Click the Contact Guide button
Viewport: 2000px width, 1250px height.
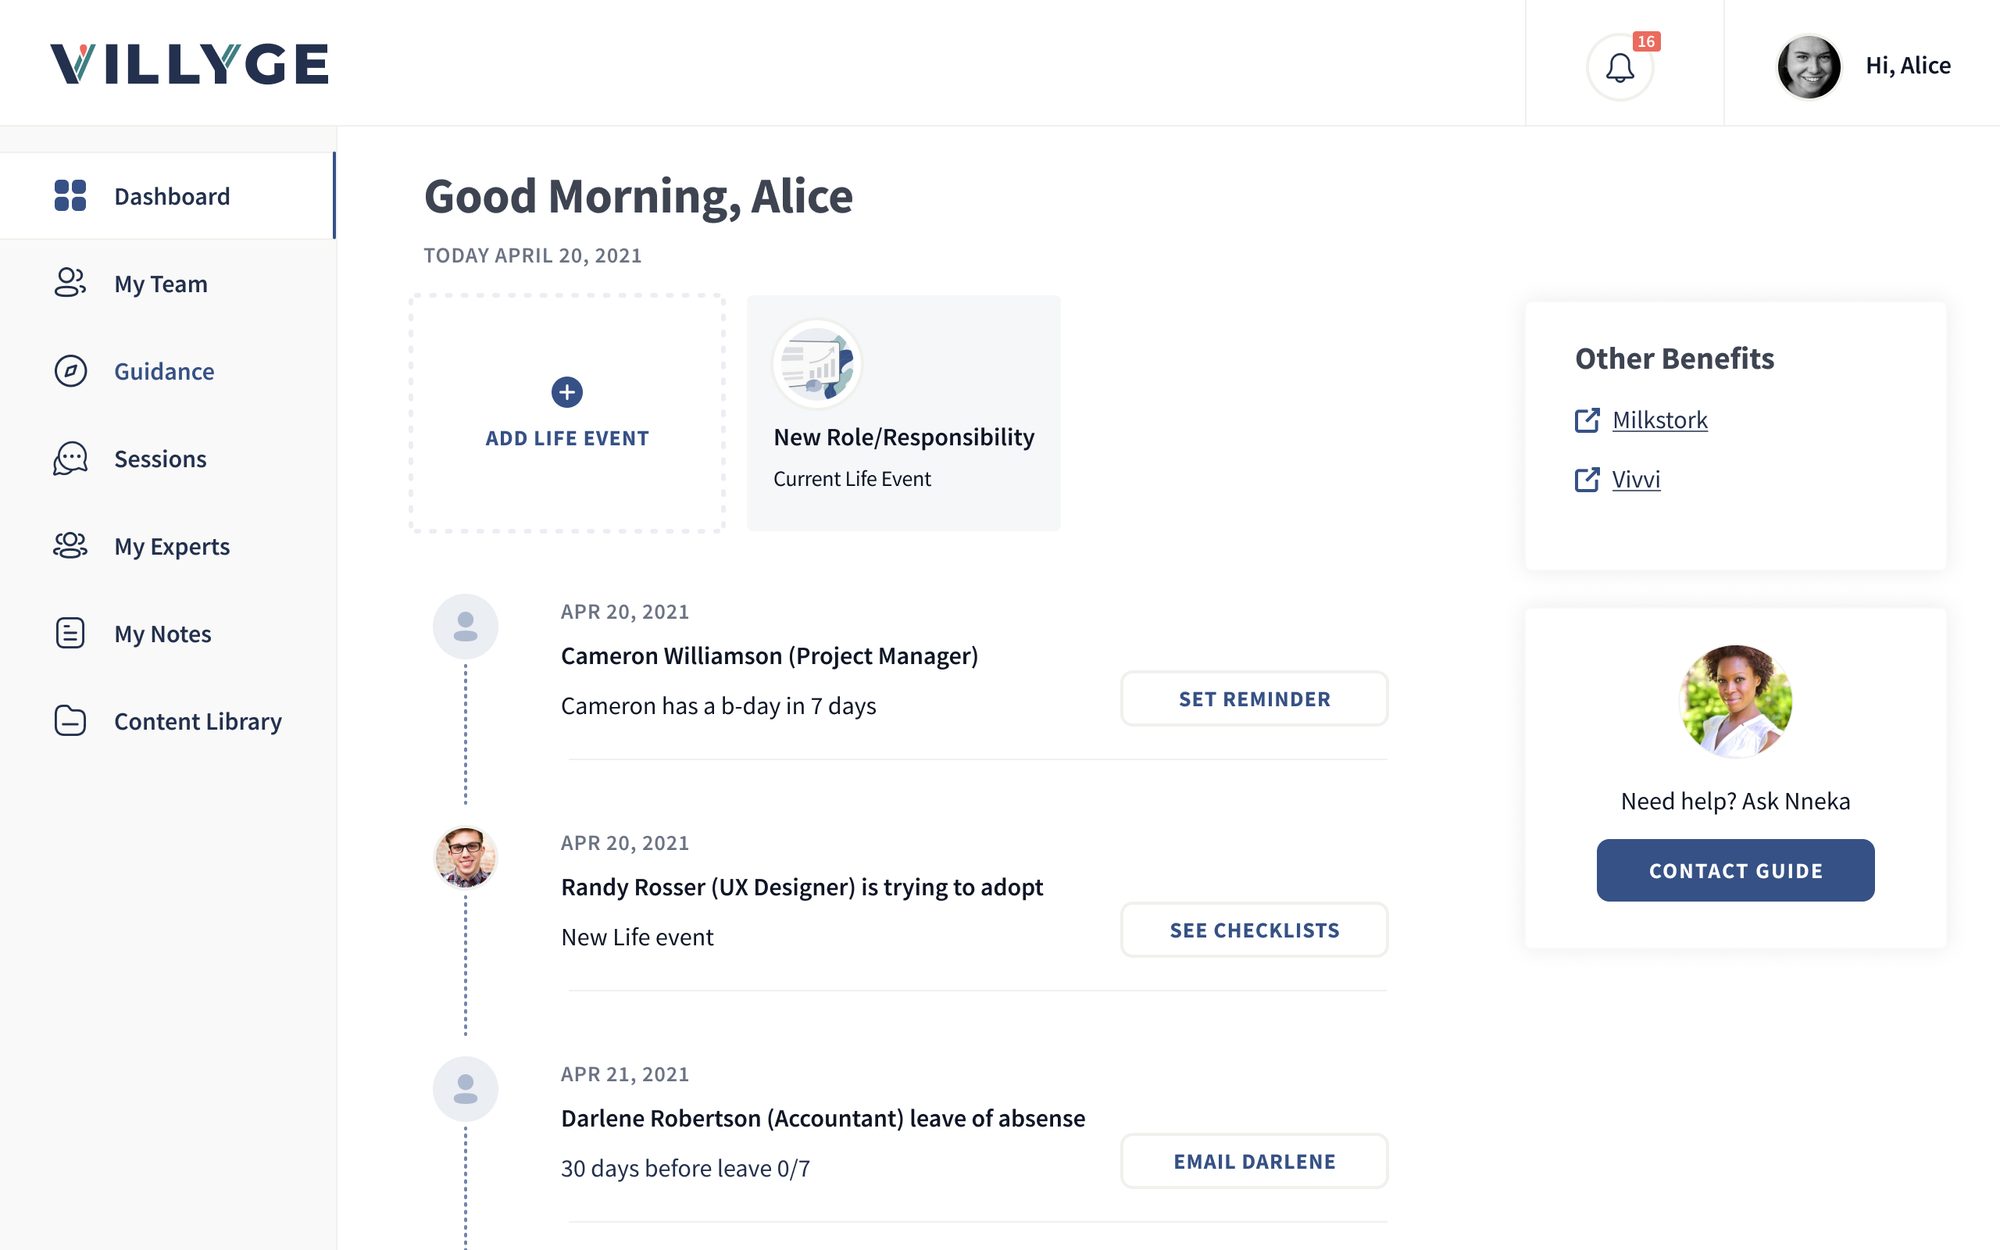click(x=1735, y=870)
